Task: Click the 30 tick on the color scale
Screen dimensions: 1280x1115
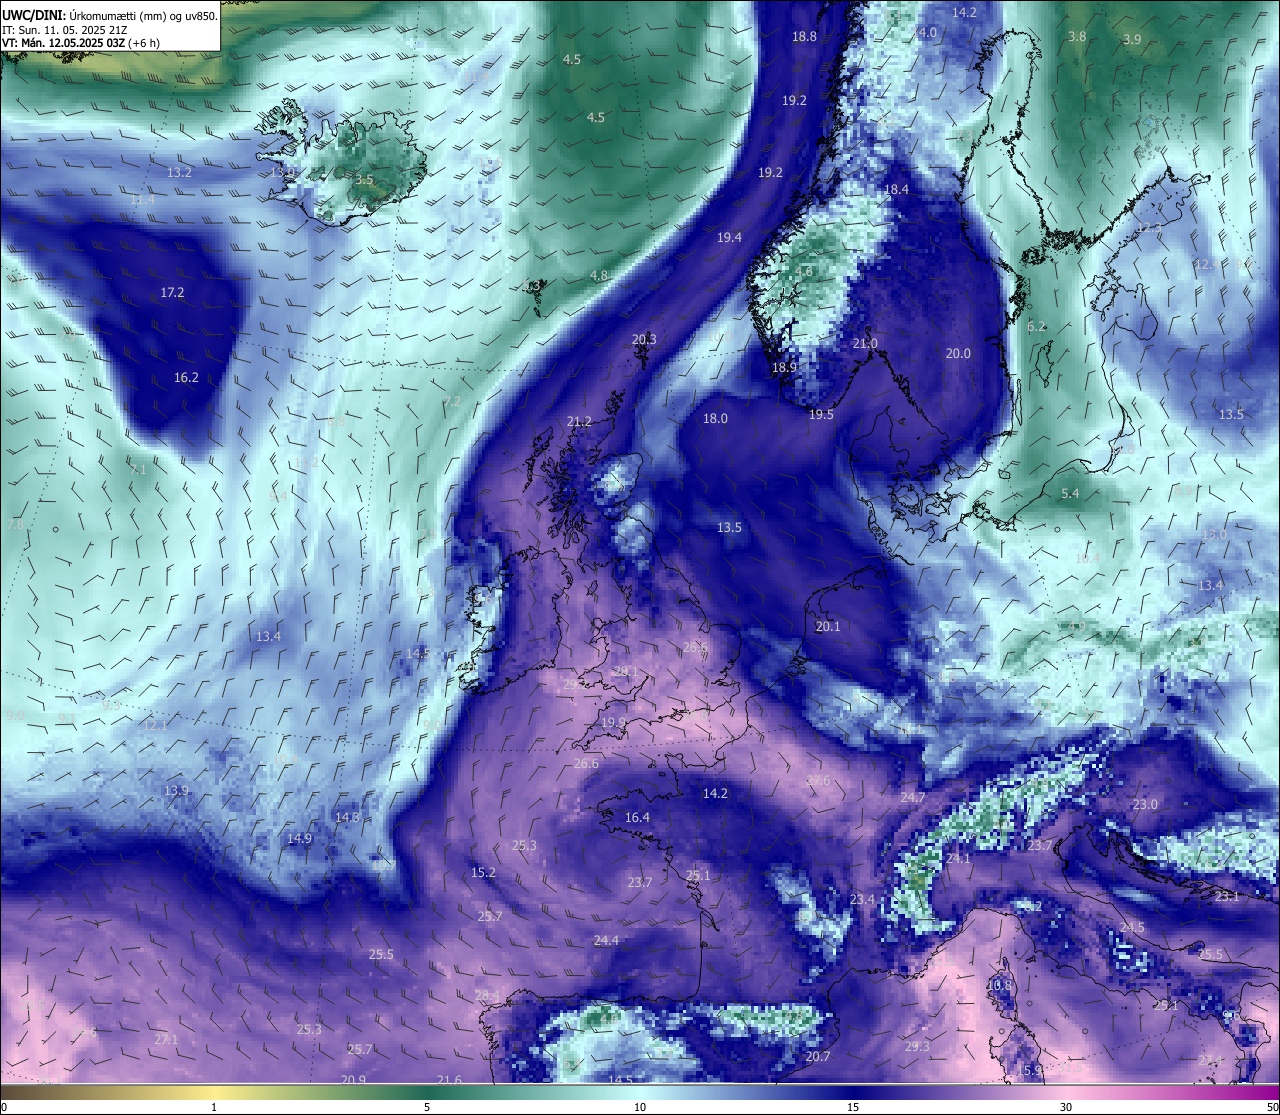Action: tap(1066, 1107)
